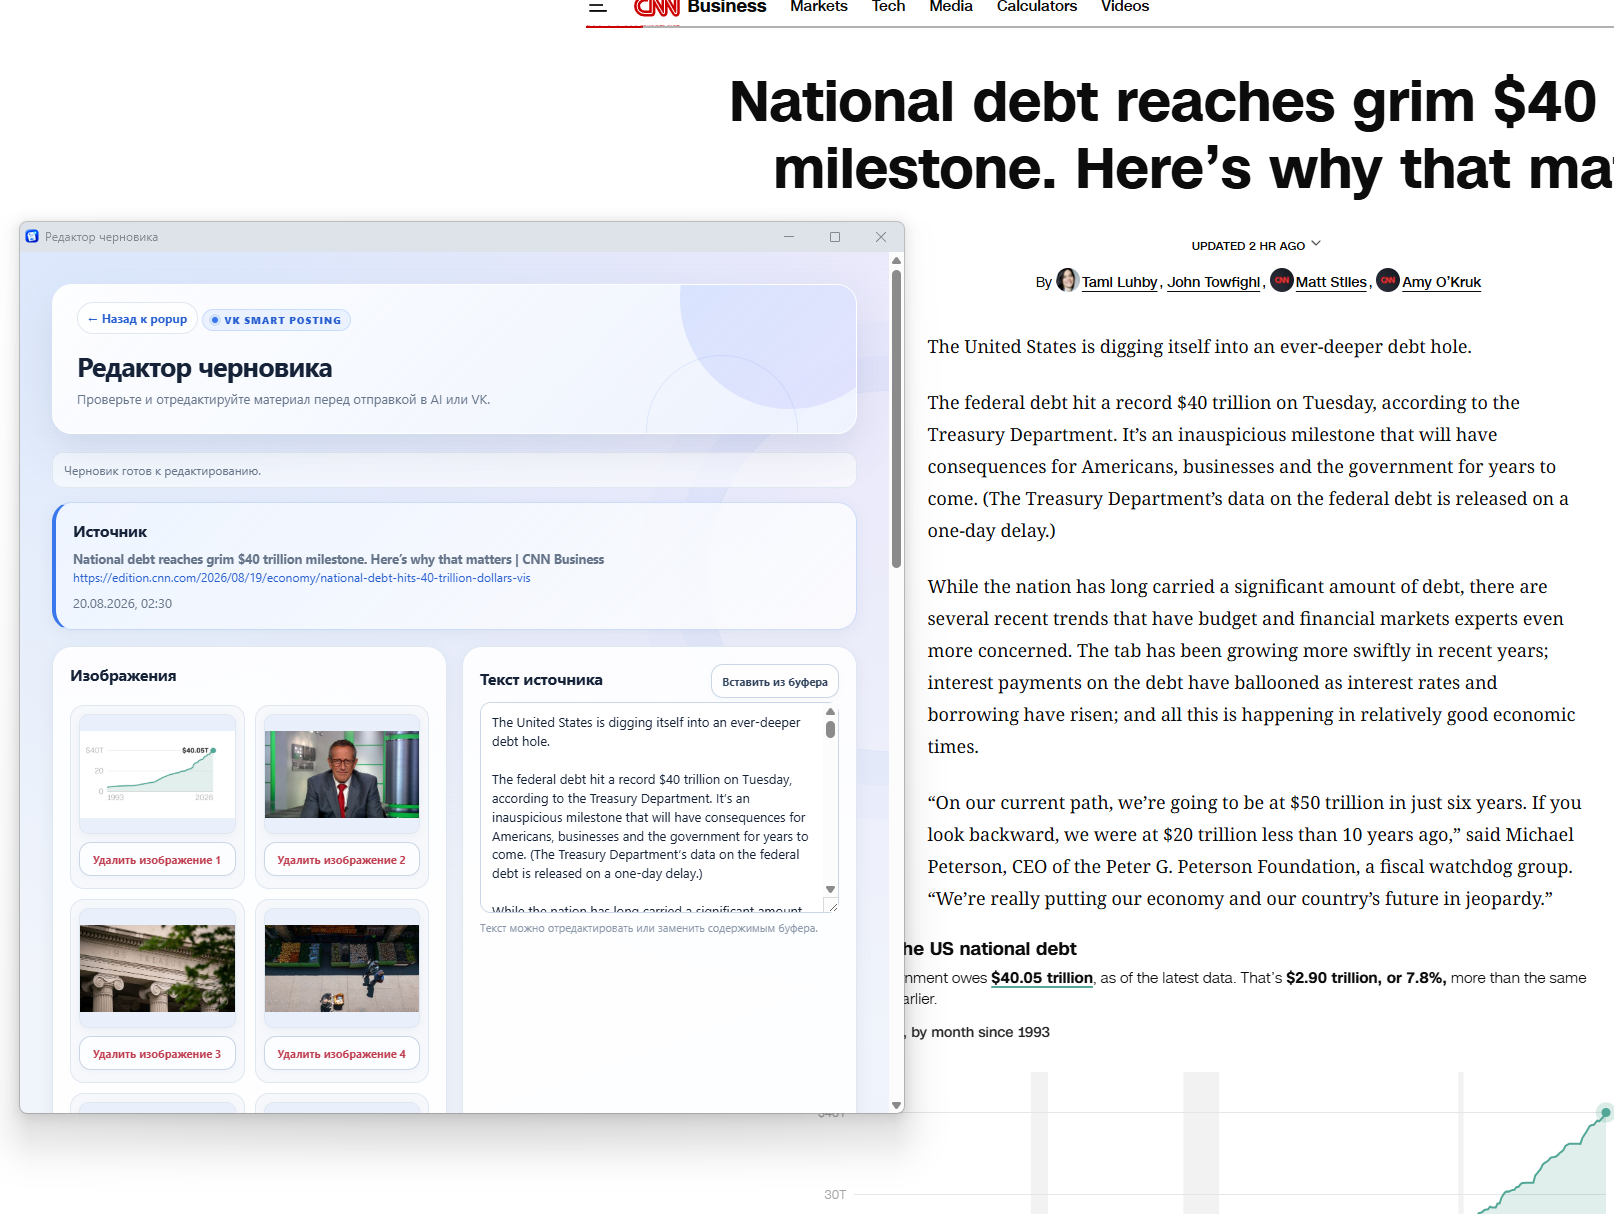Click the CNN article headline 'National debt reaches grim'
Image resolution: width=1614 pixels, height=1214 pixels.
1171,135
